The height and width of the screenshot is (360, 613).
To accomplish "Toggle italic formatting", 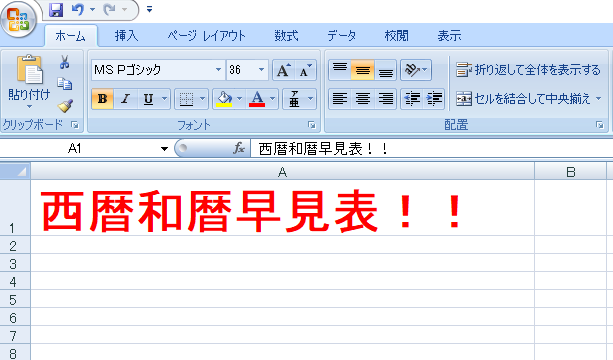I will pyautogui.click(x=125, y=99).
